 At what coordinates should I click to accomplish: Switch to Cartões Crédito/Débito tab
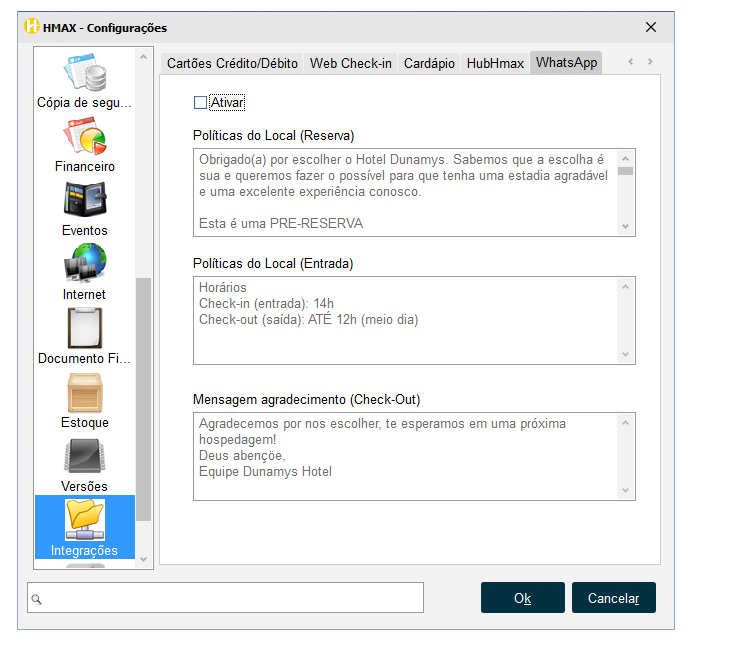(x=232, y=63)
